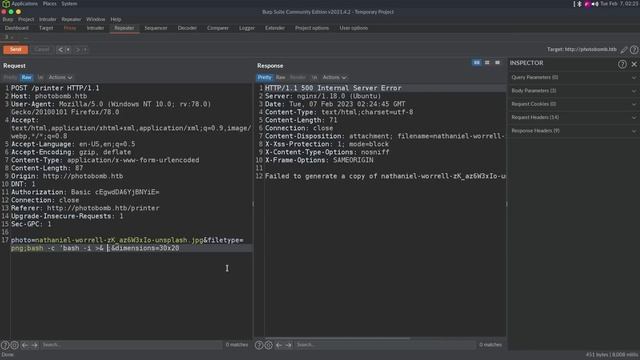The width and height of the screenshot is (640, 360).
Task: Go to previous match in request search
Action: (x=25, y=345)
